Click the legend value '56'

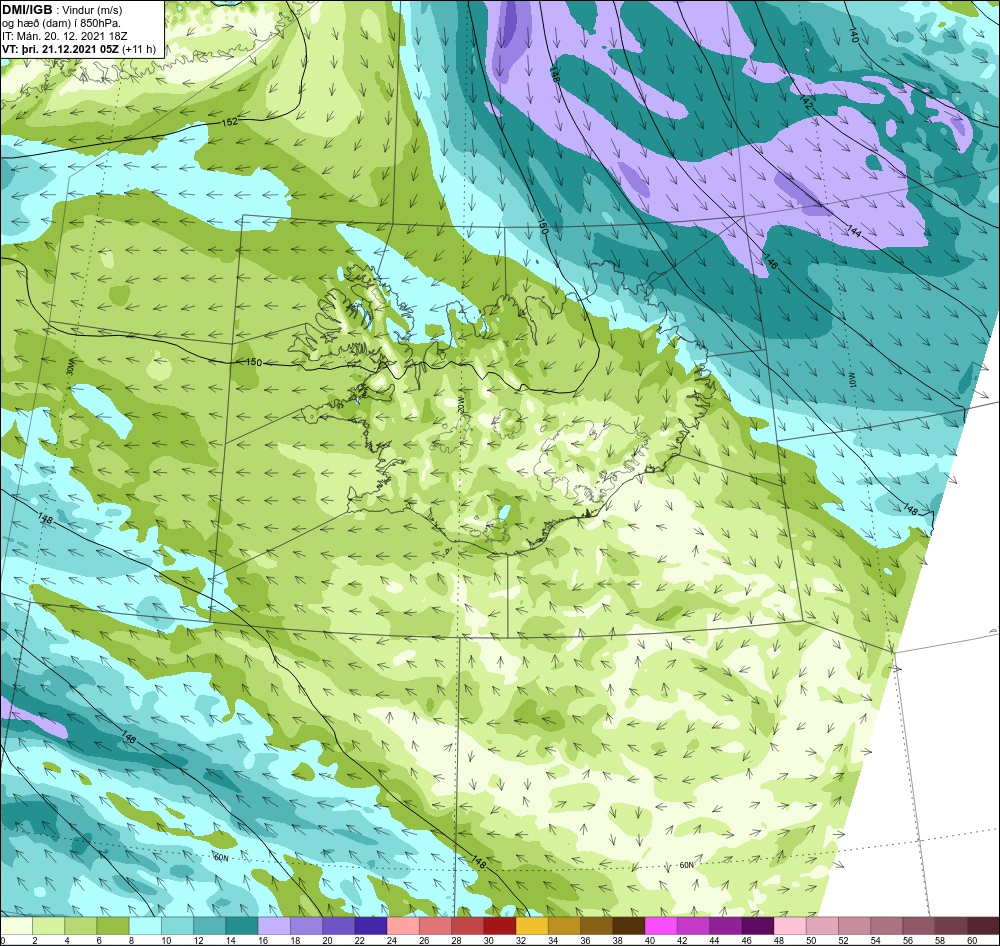point(908,940)
